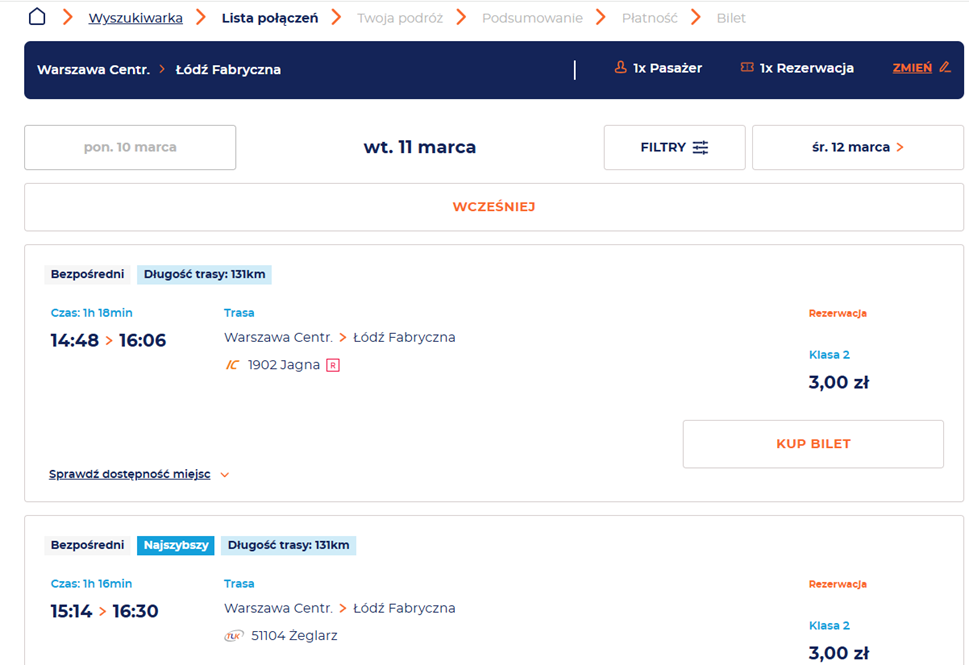Viewport: 969px width, 665px height.
Task: Expand Sprawdź dostępność miejsc for 14:48 train
Action: (x=130, y=474)
